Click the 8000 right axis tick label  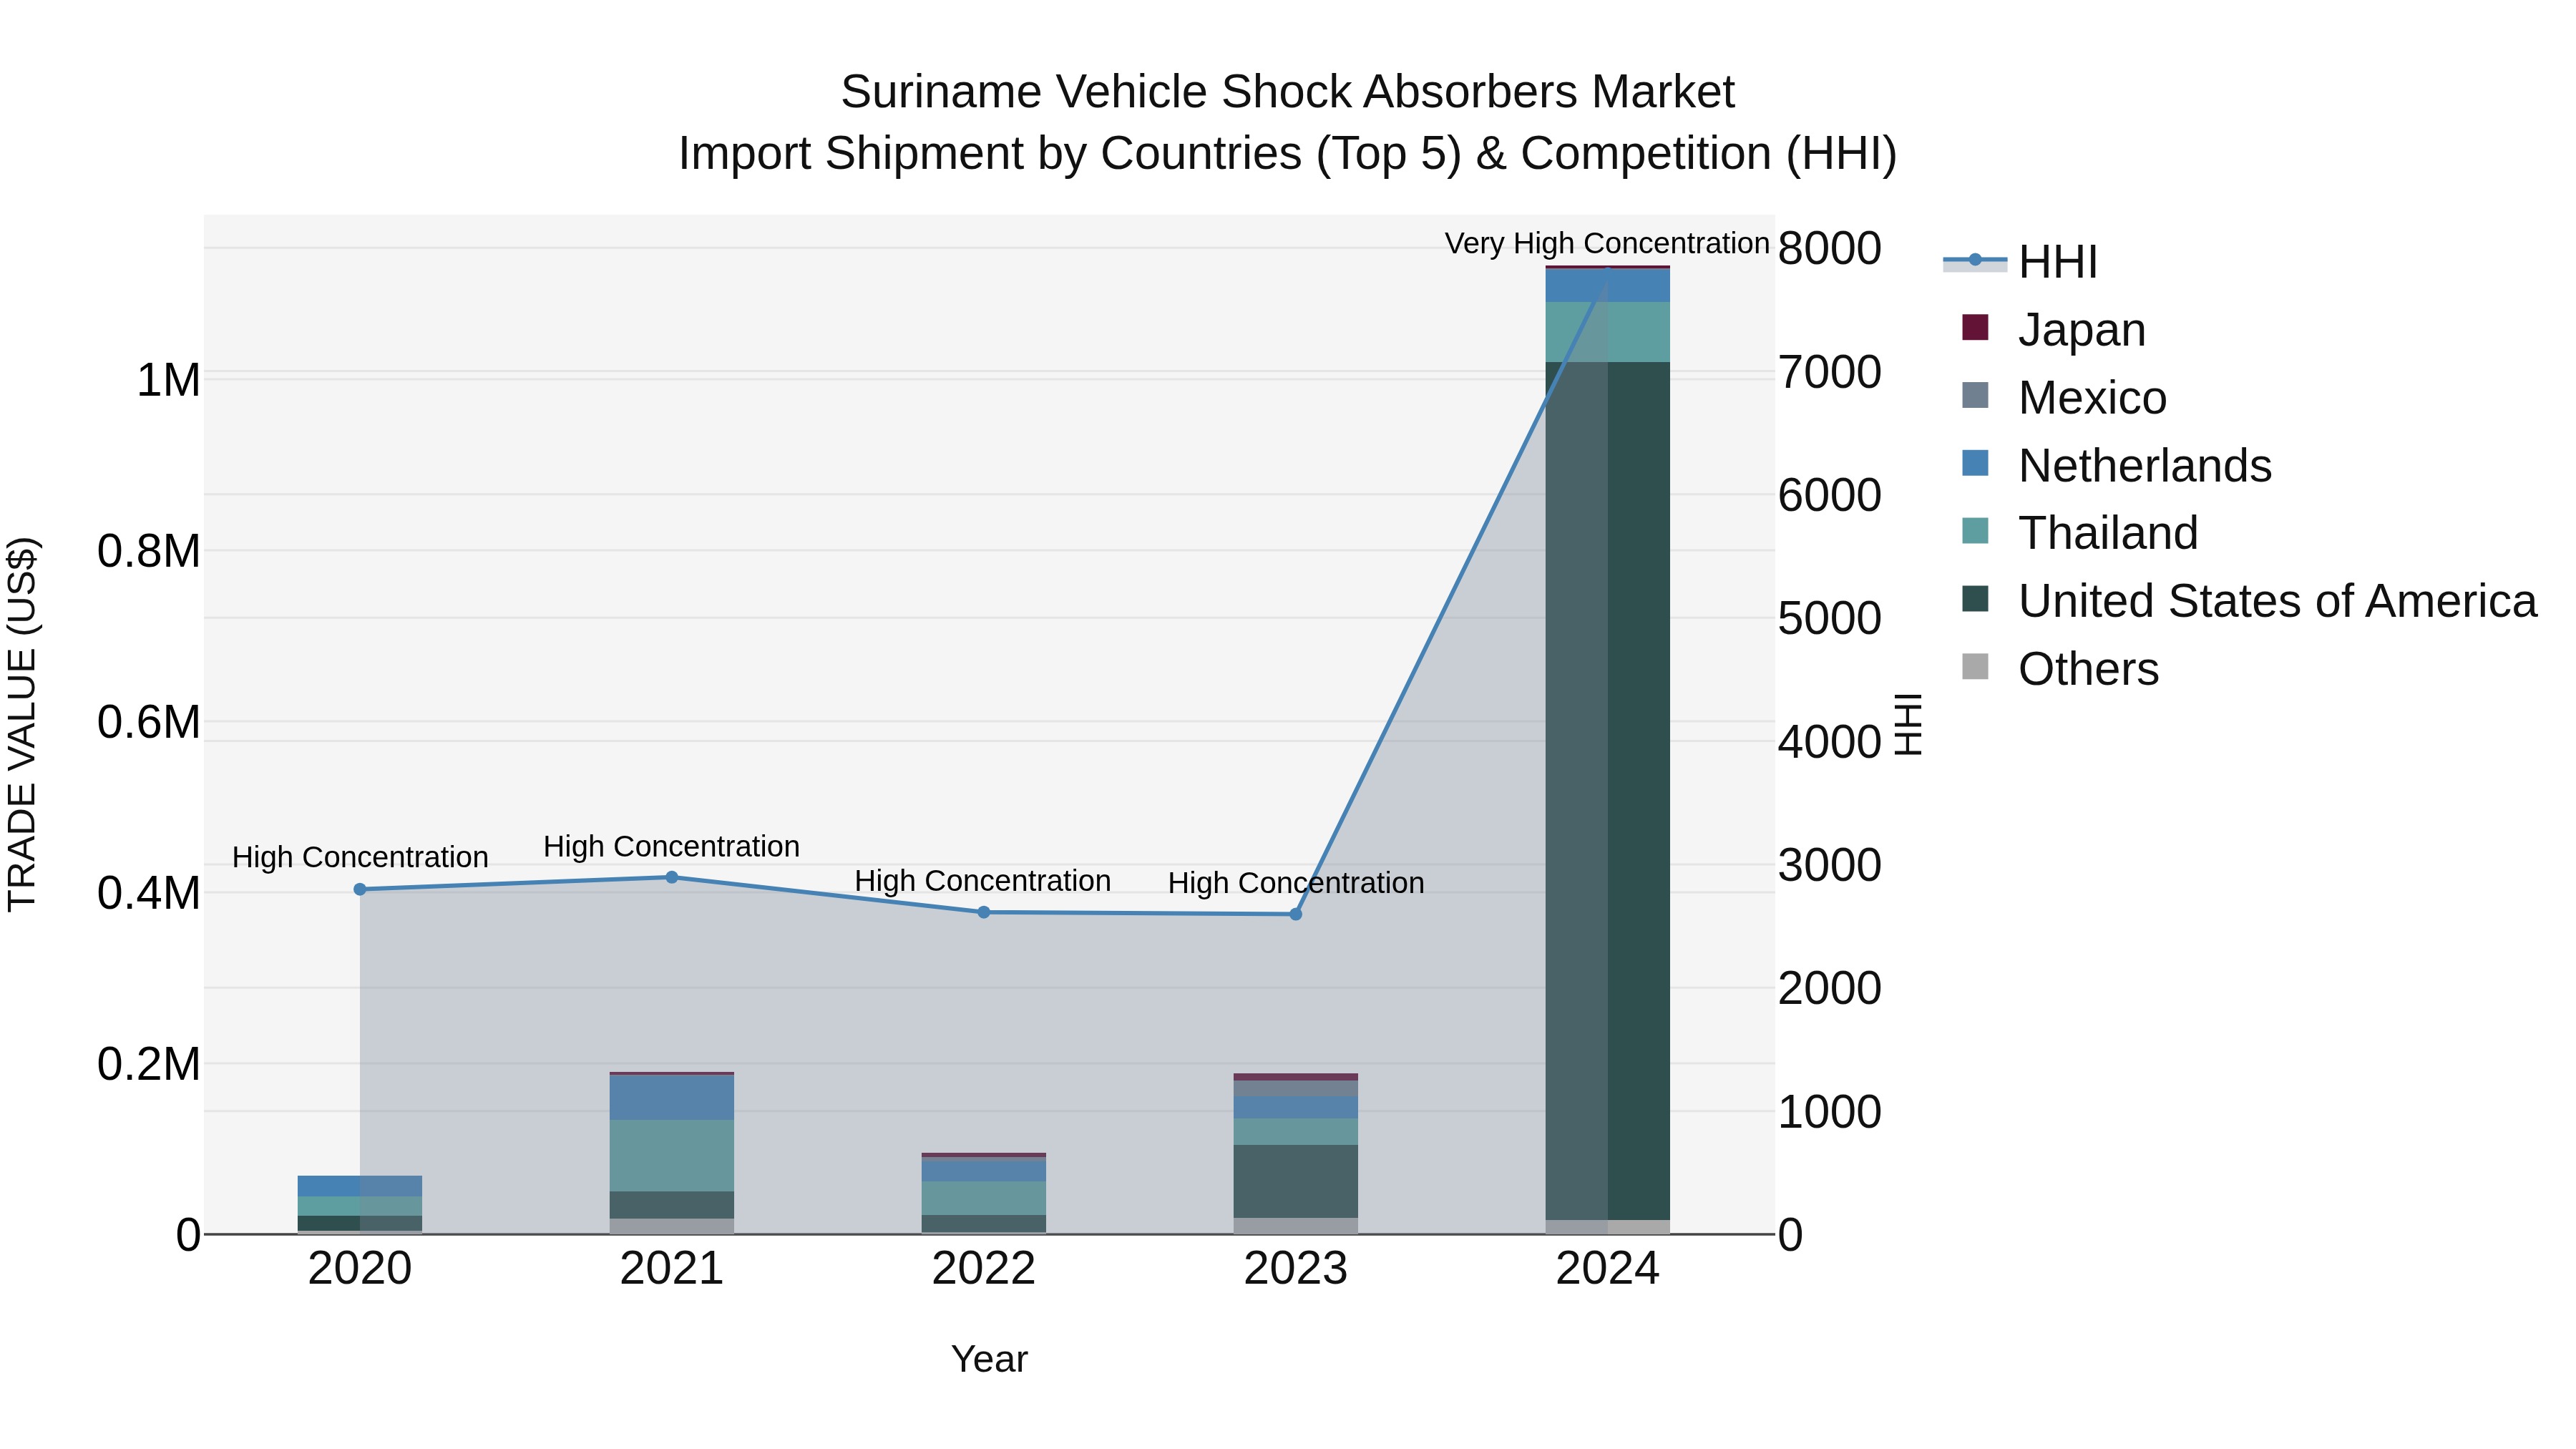(x=1830, y=248)
